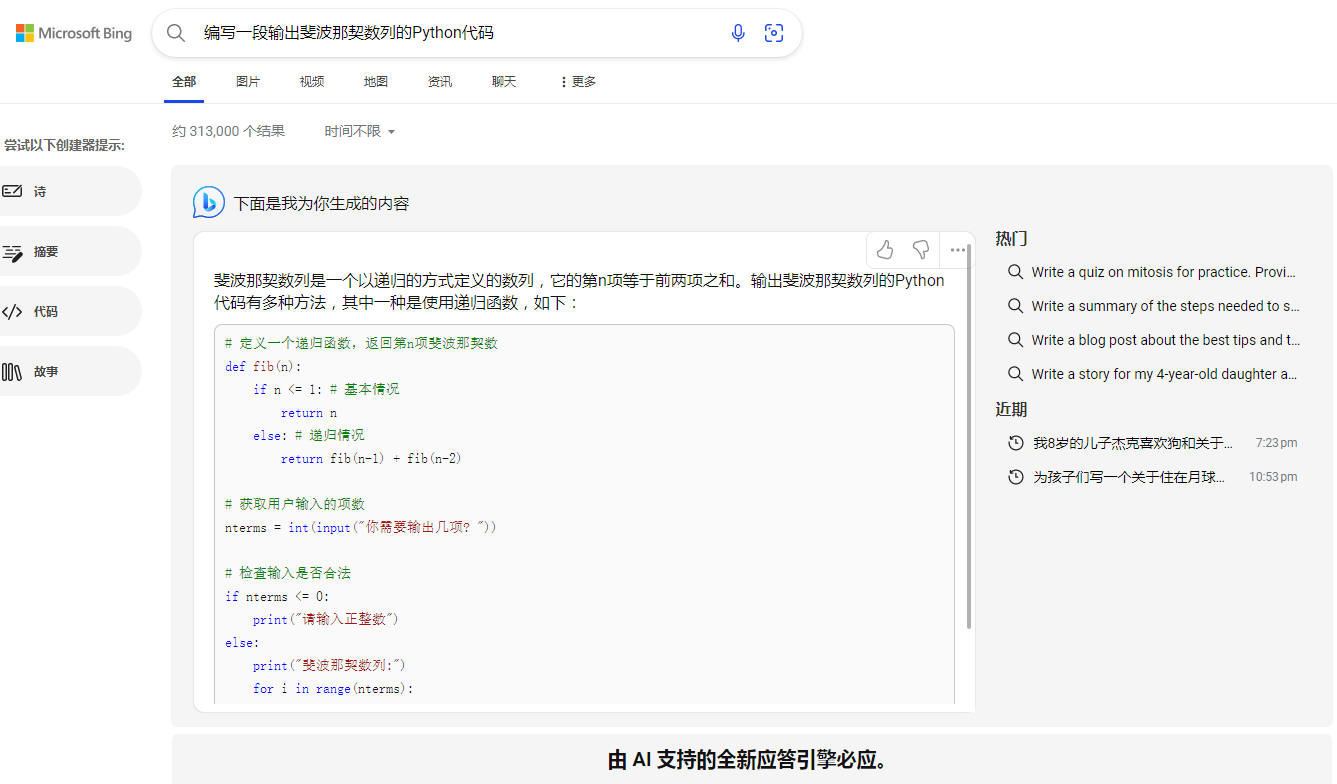Click the story books icon
The height and width of the screenshot is (784, 1337).
[x=12, y=372]
